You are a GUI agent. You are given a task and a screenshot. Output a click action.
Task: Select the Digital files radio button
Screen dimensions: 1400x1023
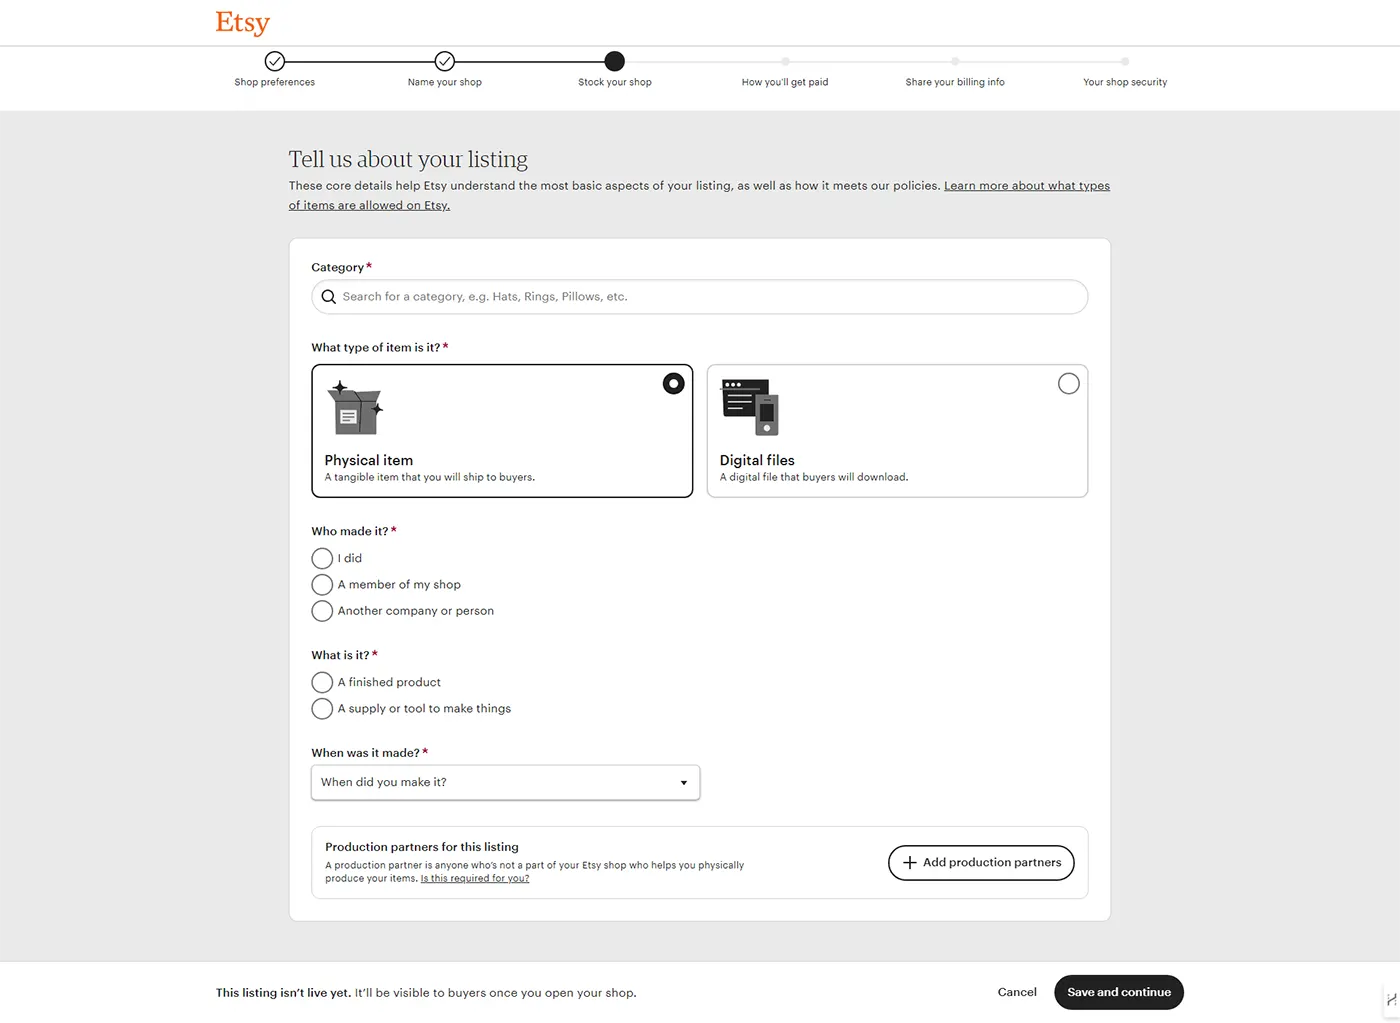(x=1069, y=384)
